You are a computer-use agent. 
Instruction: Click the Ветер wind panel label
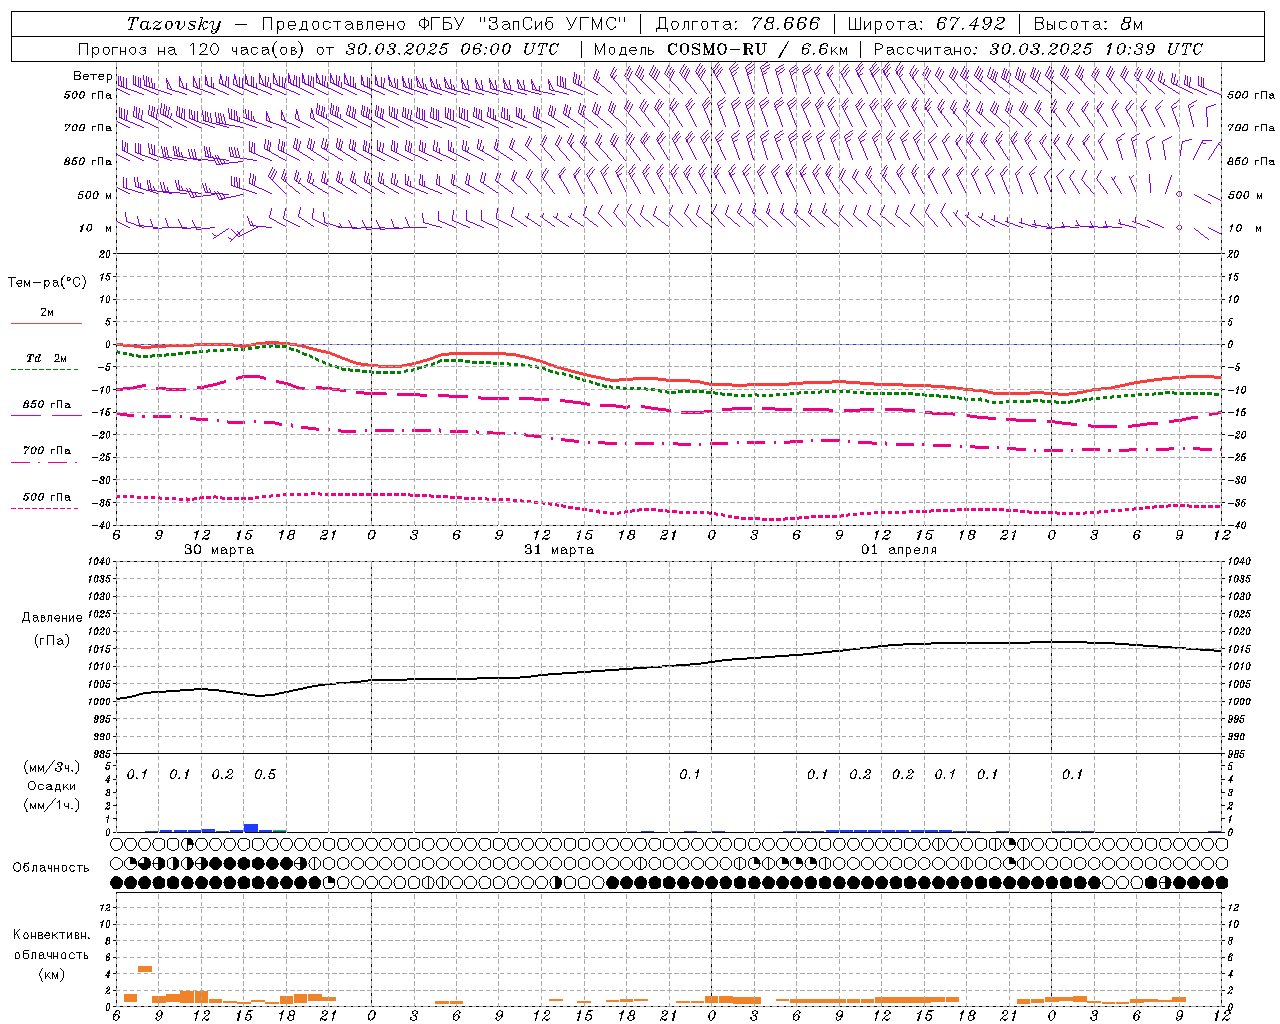92,76
